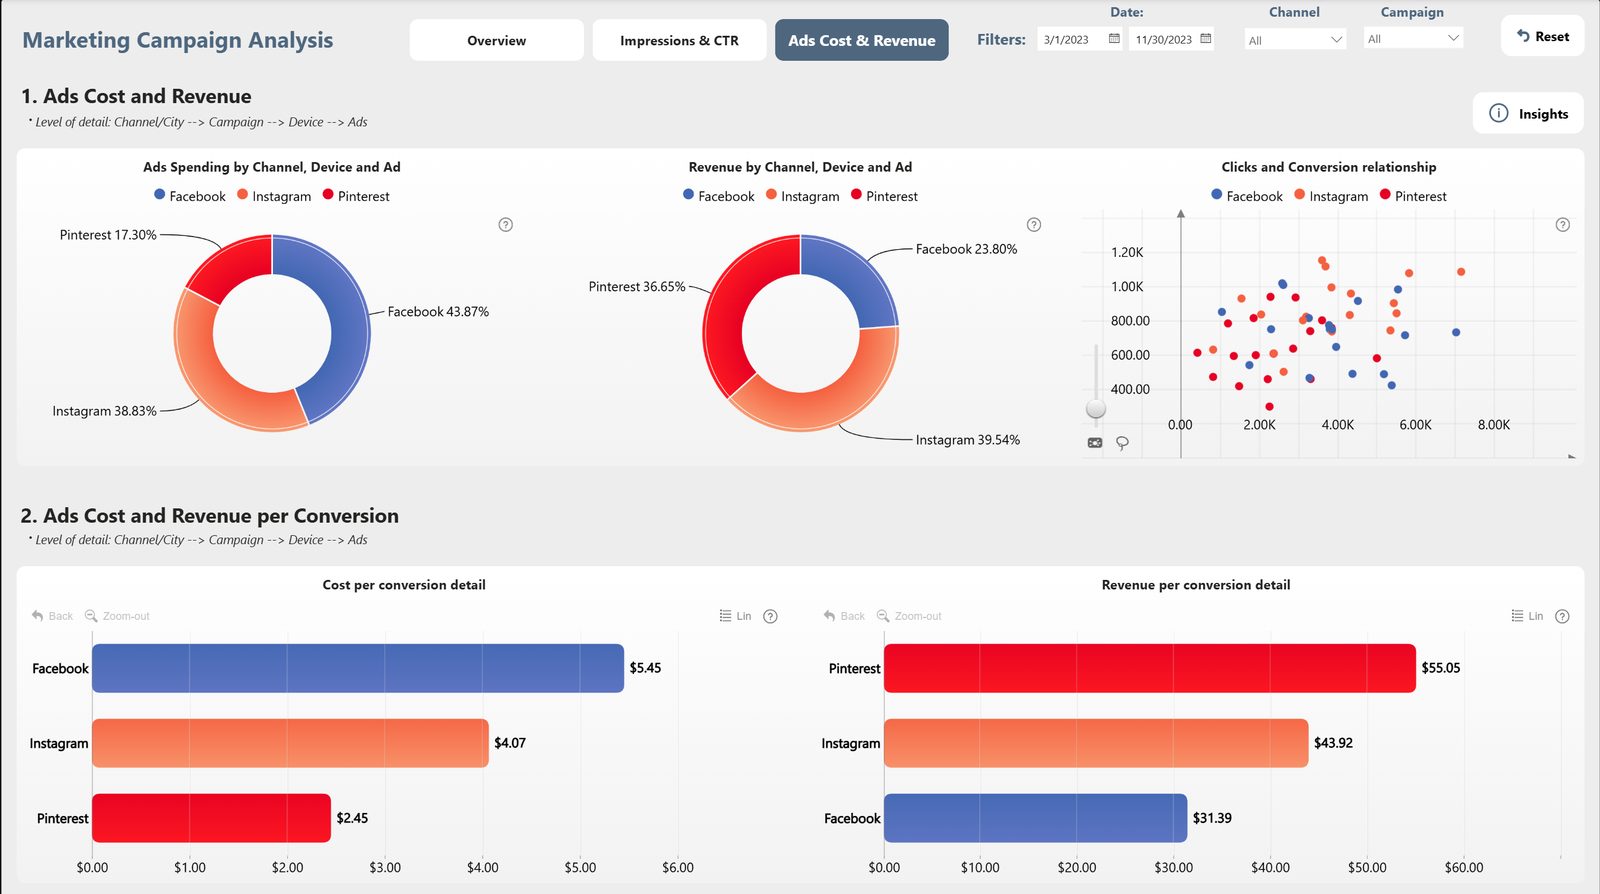This screenshot has width=1600, height=894.
Task: Click Back in Cost per conversion chart
Action: point(52,616)
